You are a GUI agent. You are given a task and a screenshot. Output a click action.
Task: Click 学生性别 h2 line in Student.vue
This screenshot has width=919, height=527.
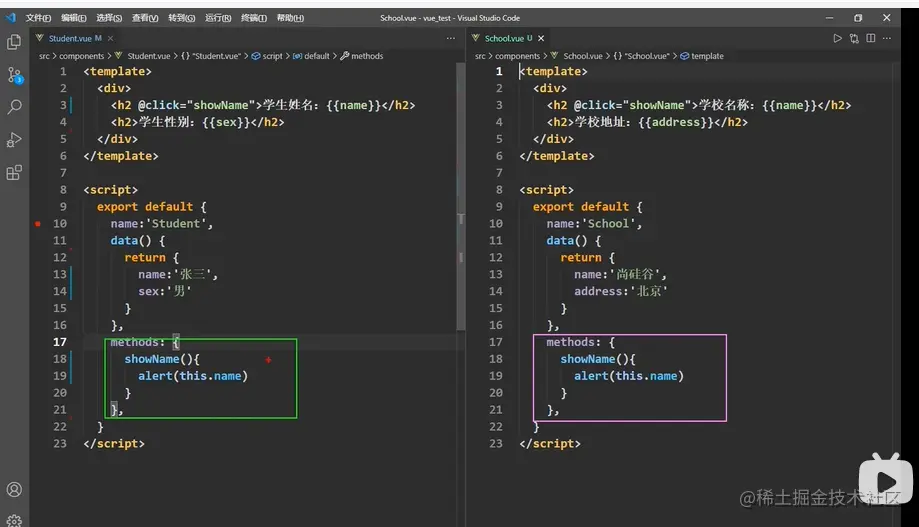tap(197, 123)
